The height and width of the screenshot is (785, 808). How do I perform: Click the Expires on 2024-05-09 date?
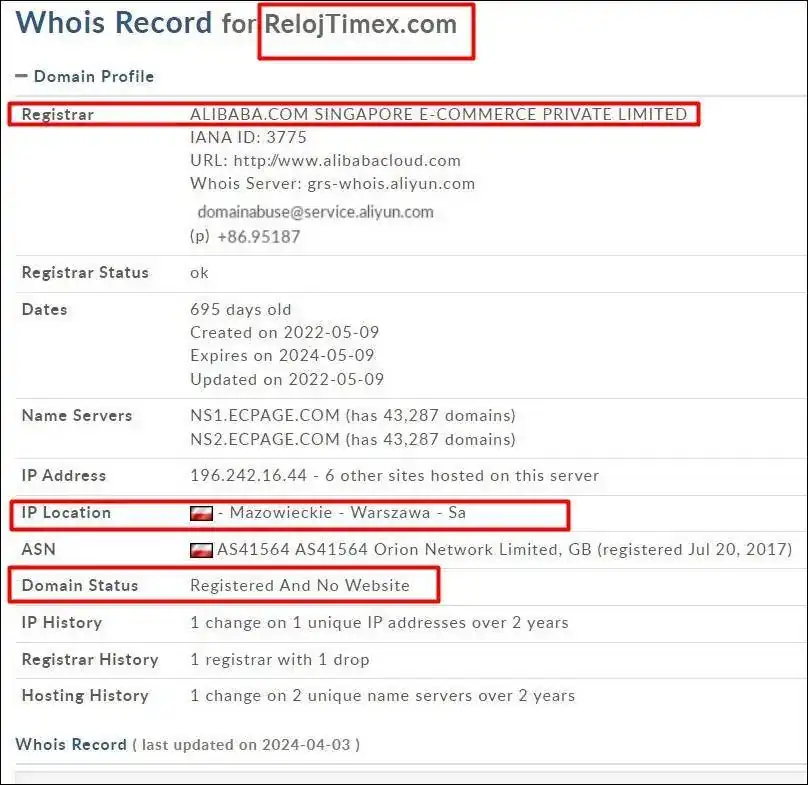[x=282, y=355]
